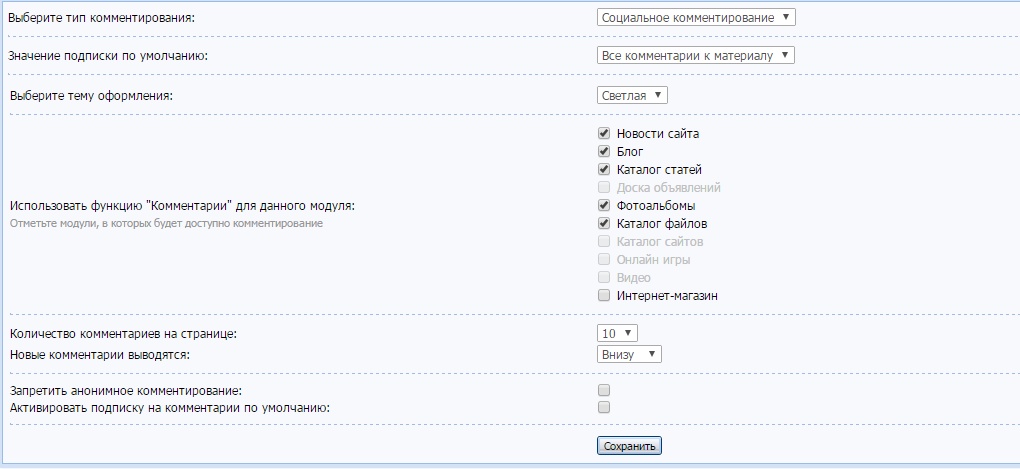Disable comments for Фотоальбомы module
Screen dimensions: 1020x469
[x=604, y=205]
